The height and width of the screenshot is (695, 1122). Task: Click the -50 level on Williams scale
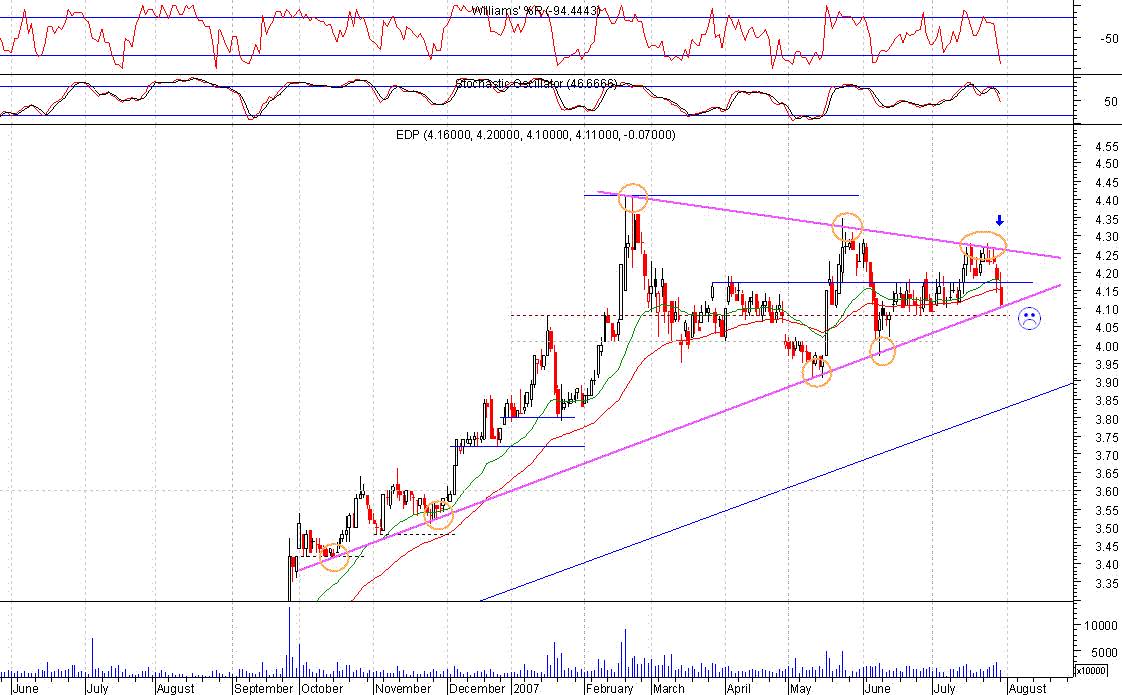pos(1109,39)
